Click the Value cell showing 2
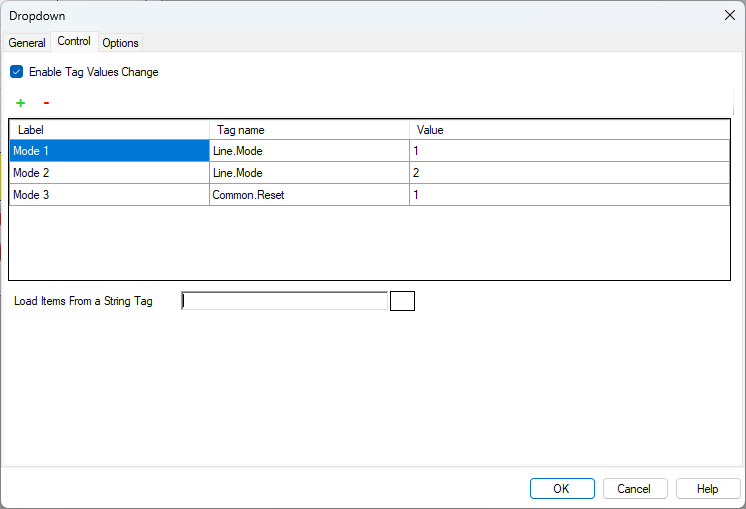The width and height of the screenshot is (746, 509). tap(569, 173)
